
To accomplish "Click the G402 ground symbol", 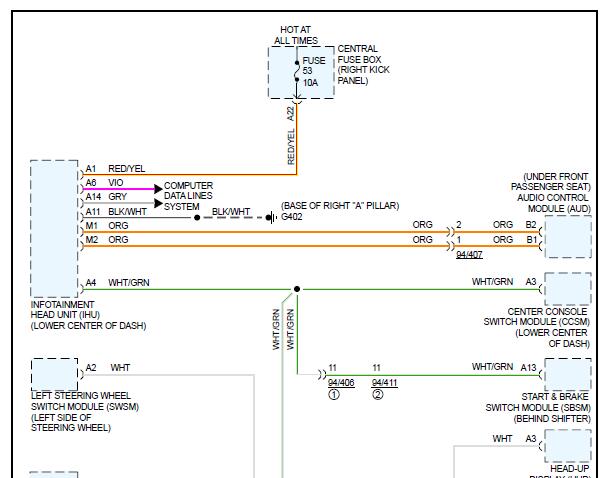I will tap(272, 218).
